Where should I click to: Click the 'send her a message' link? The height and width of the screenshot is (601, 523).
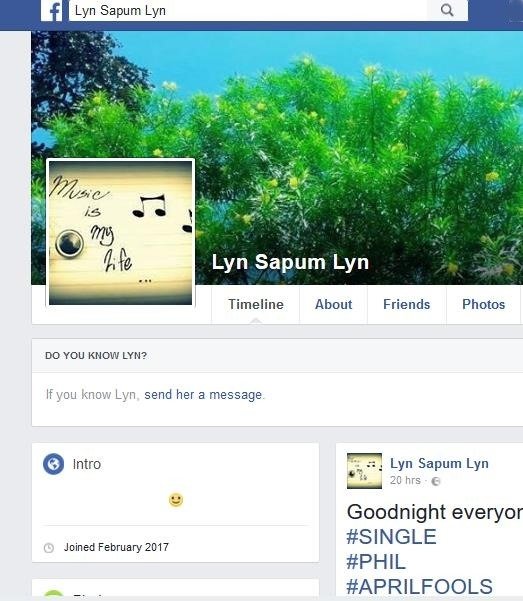click(x=203, y=394)
